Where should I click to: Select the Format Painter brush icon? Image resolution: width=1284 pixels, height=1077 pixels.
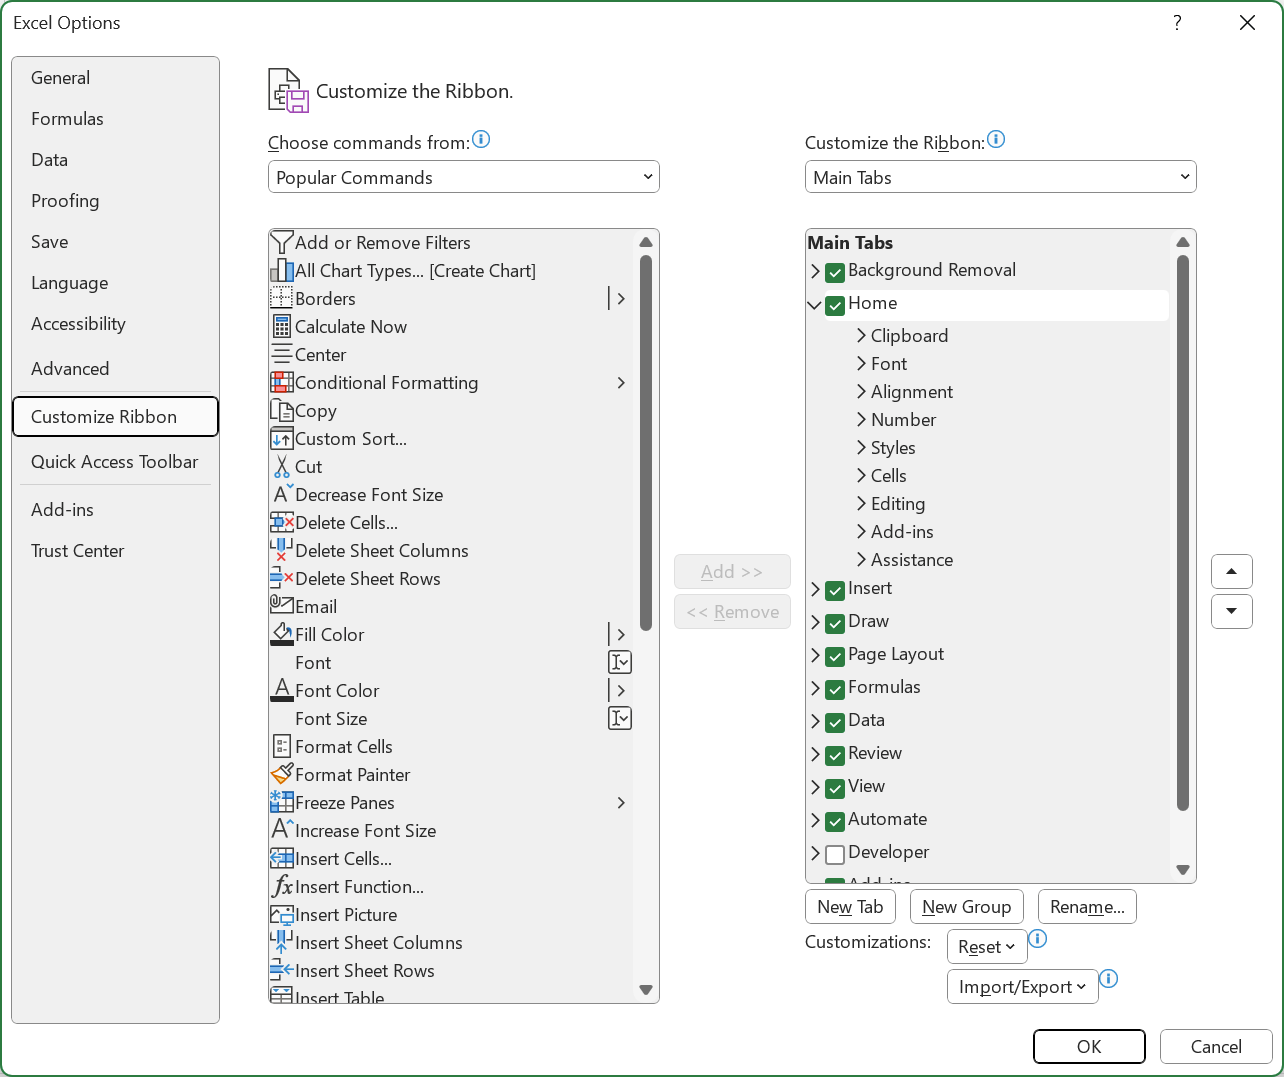(282, 775)
